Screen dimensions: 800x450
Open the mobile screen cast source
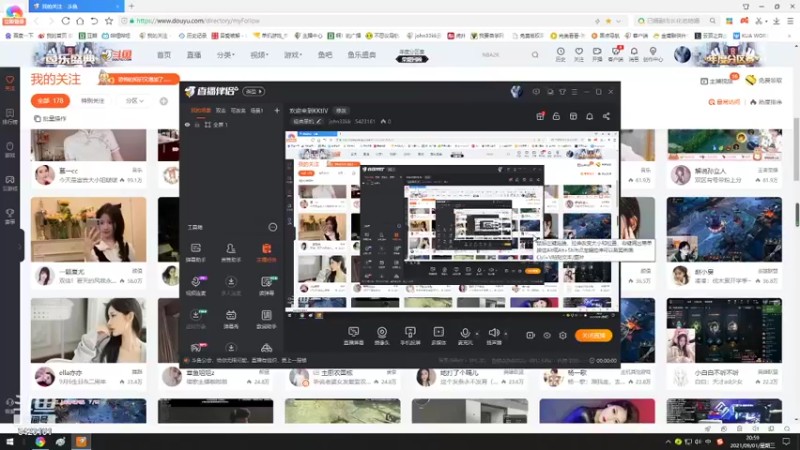410,336
